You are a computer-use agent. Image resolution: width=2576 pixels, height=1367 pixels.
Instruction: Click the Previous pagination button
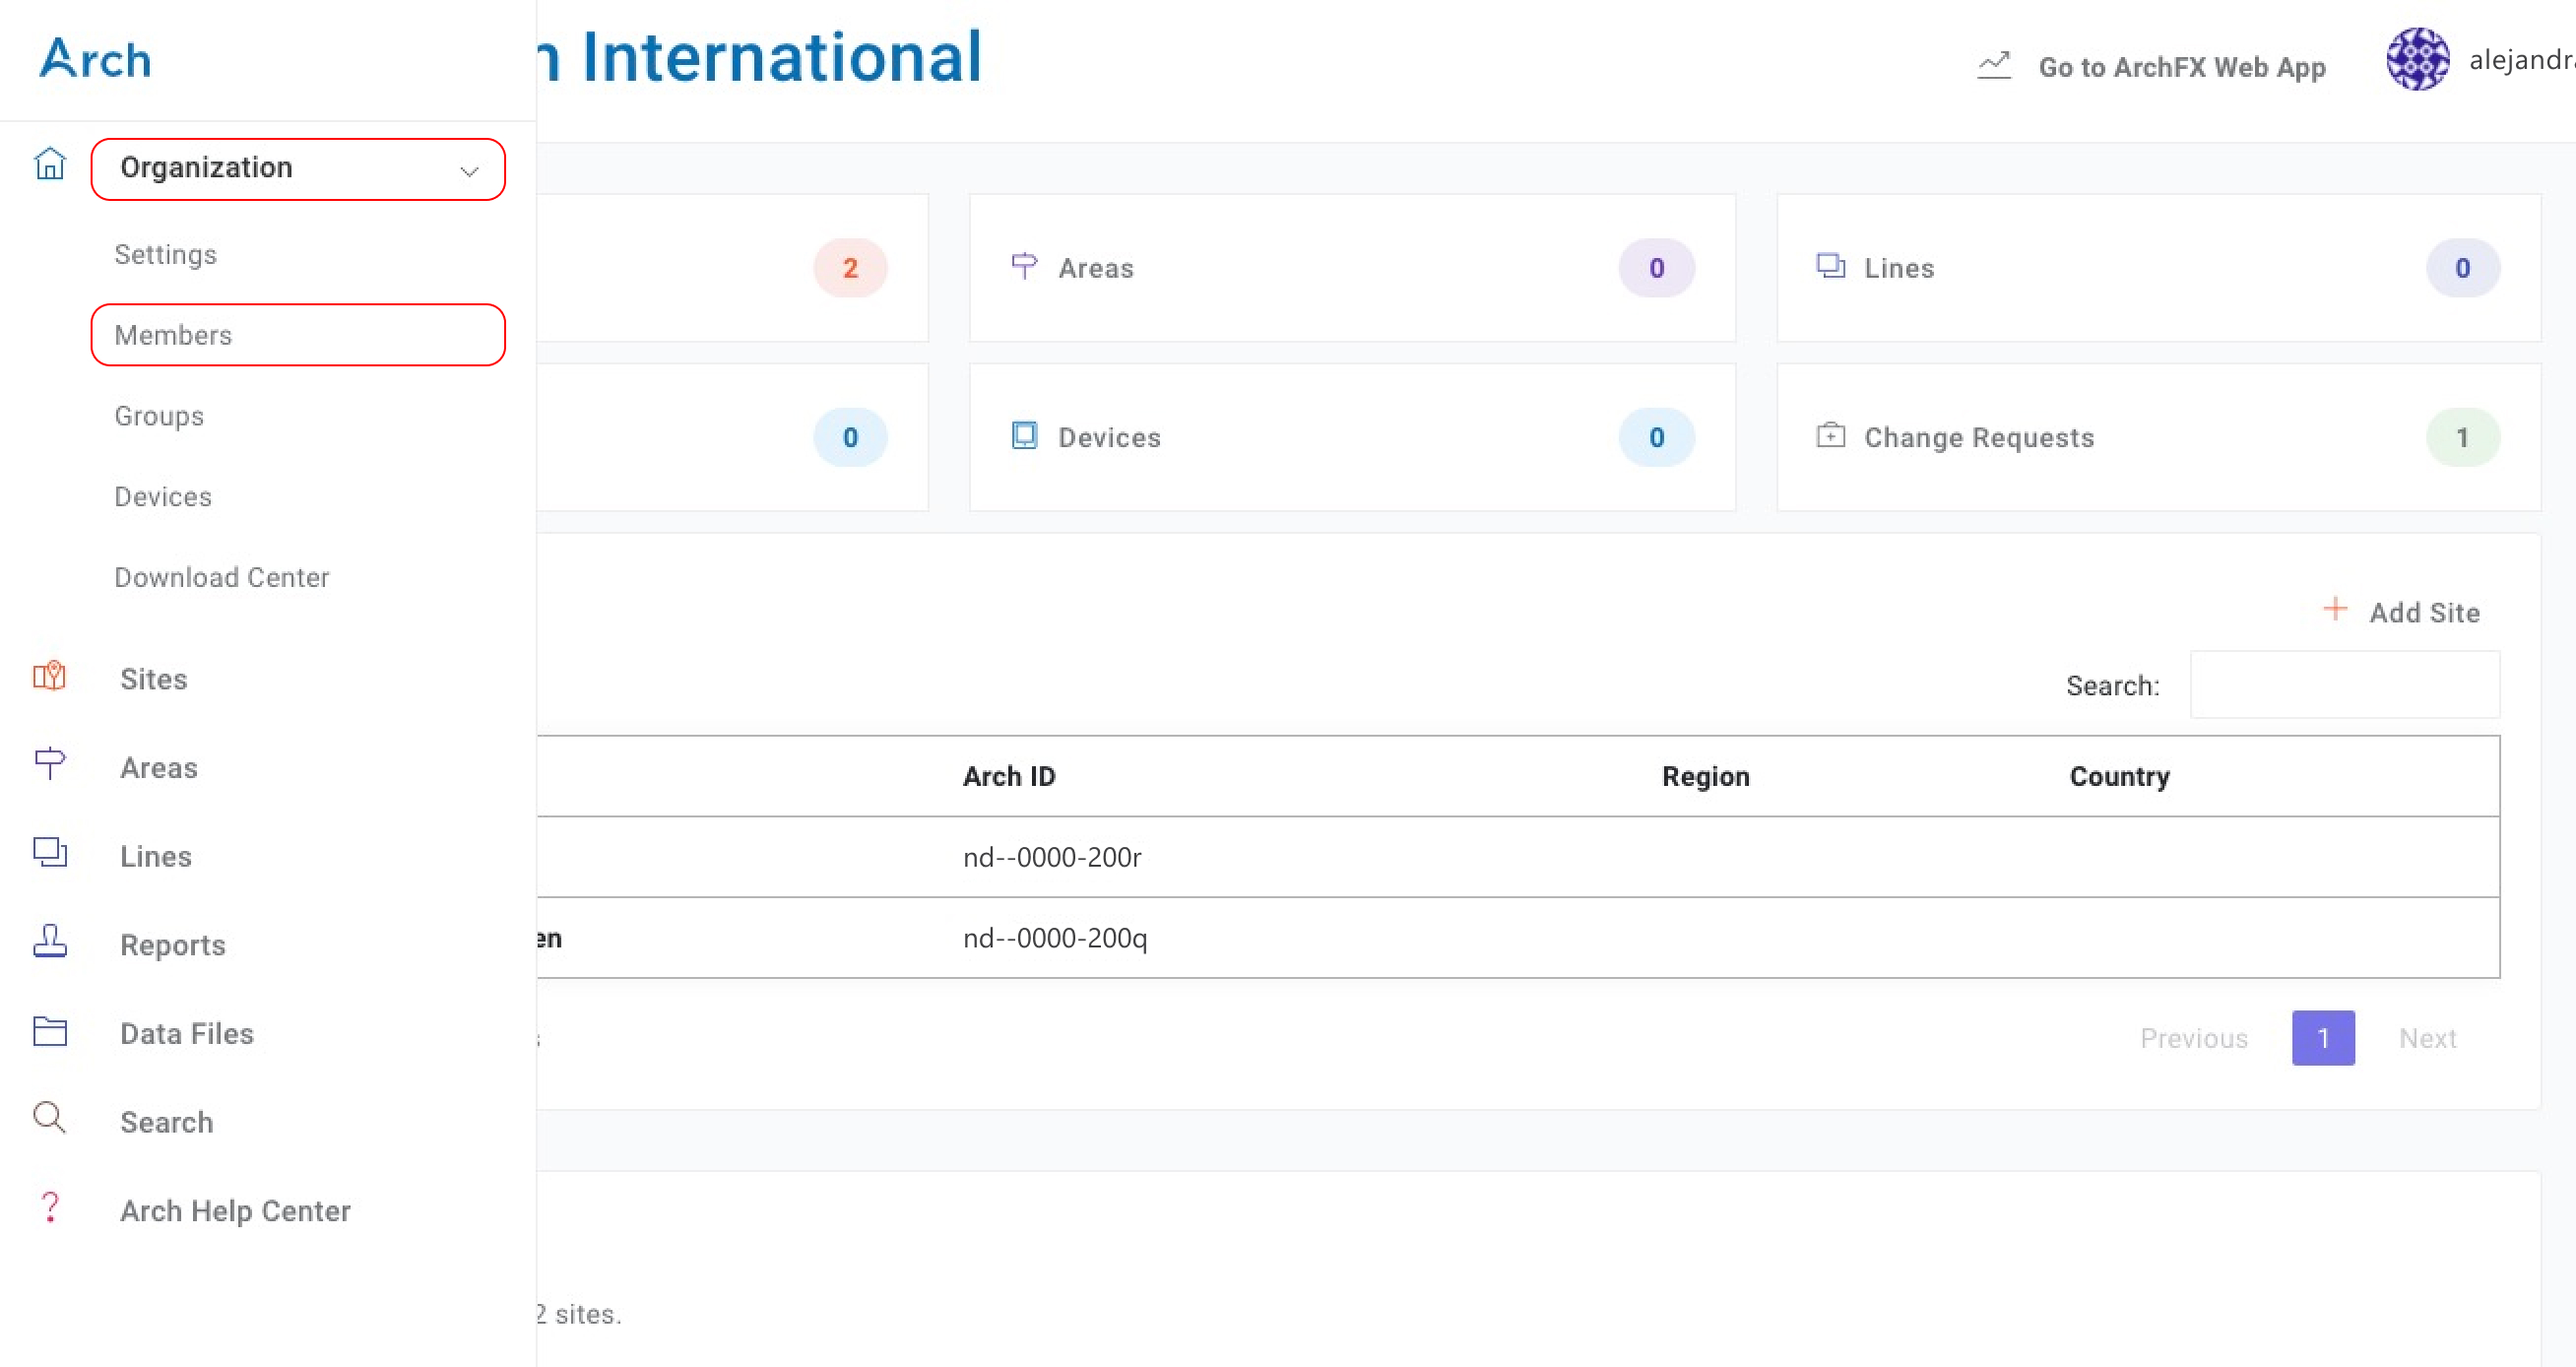click(x=2194, y=1039)
